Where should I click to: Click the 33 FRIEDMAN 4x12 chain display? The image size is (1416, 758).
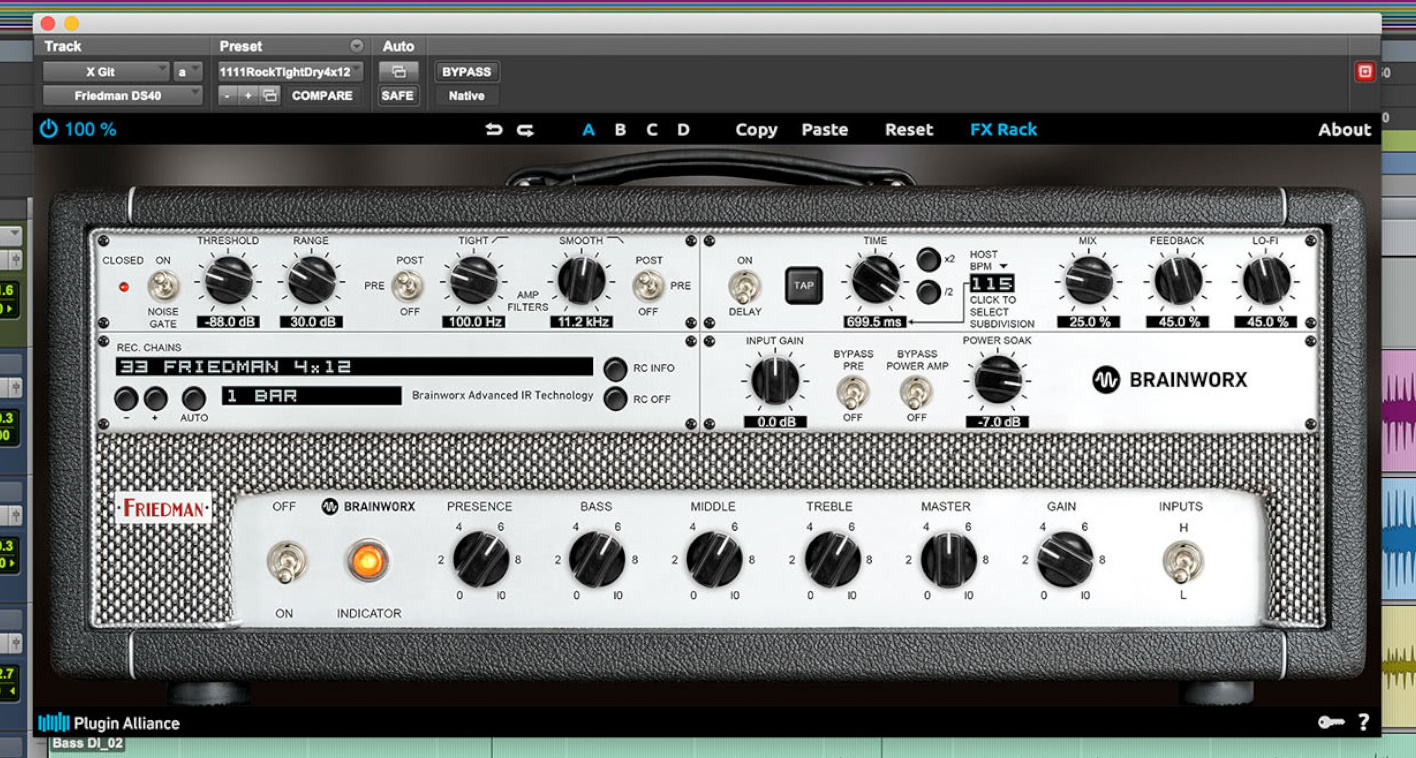354,367
